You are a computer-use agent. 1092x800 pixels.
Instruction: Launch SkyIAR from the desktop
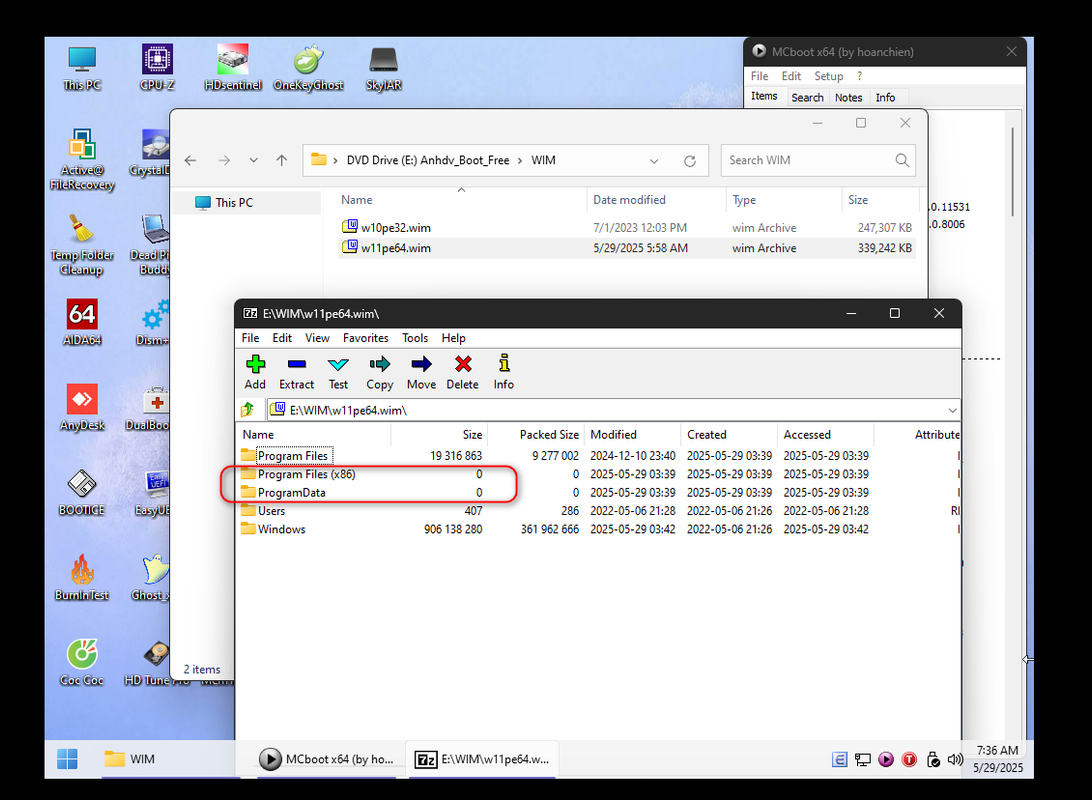(384, 69)
